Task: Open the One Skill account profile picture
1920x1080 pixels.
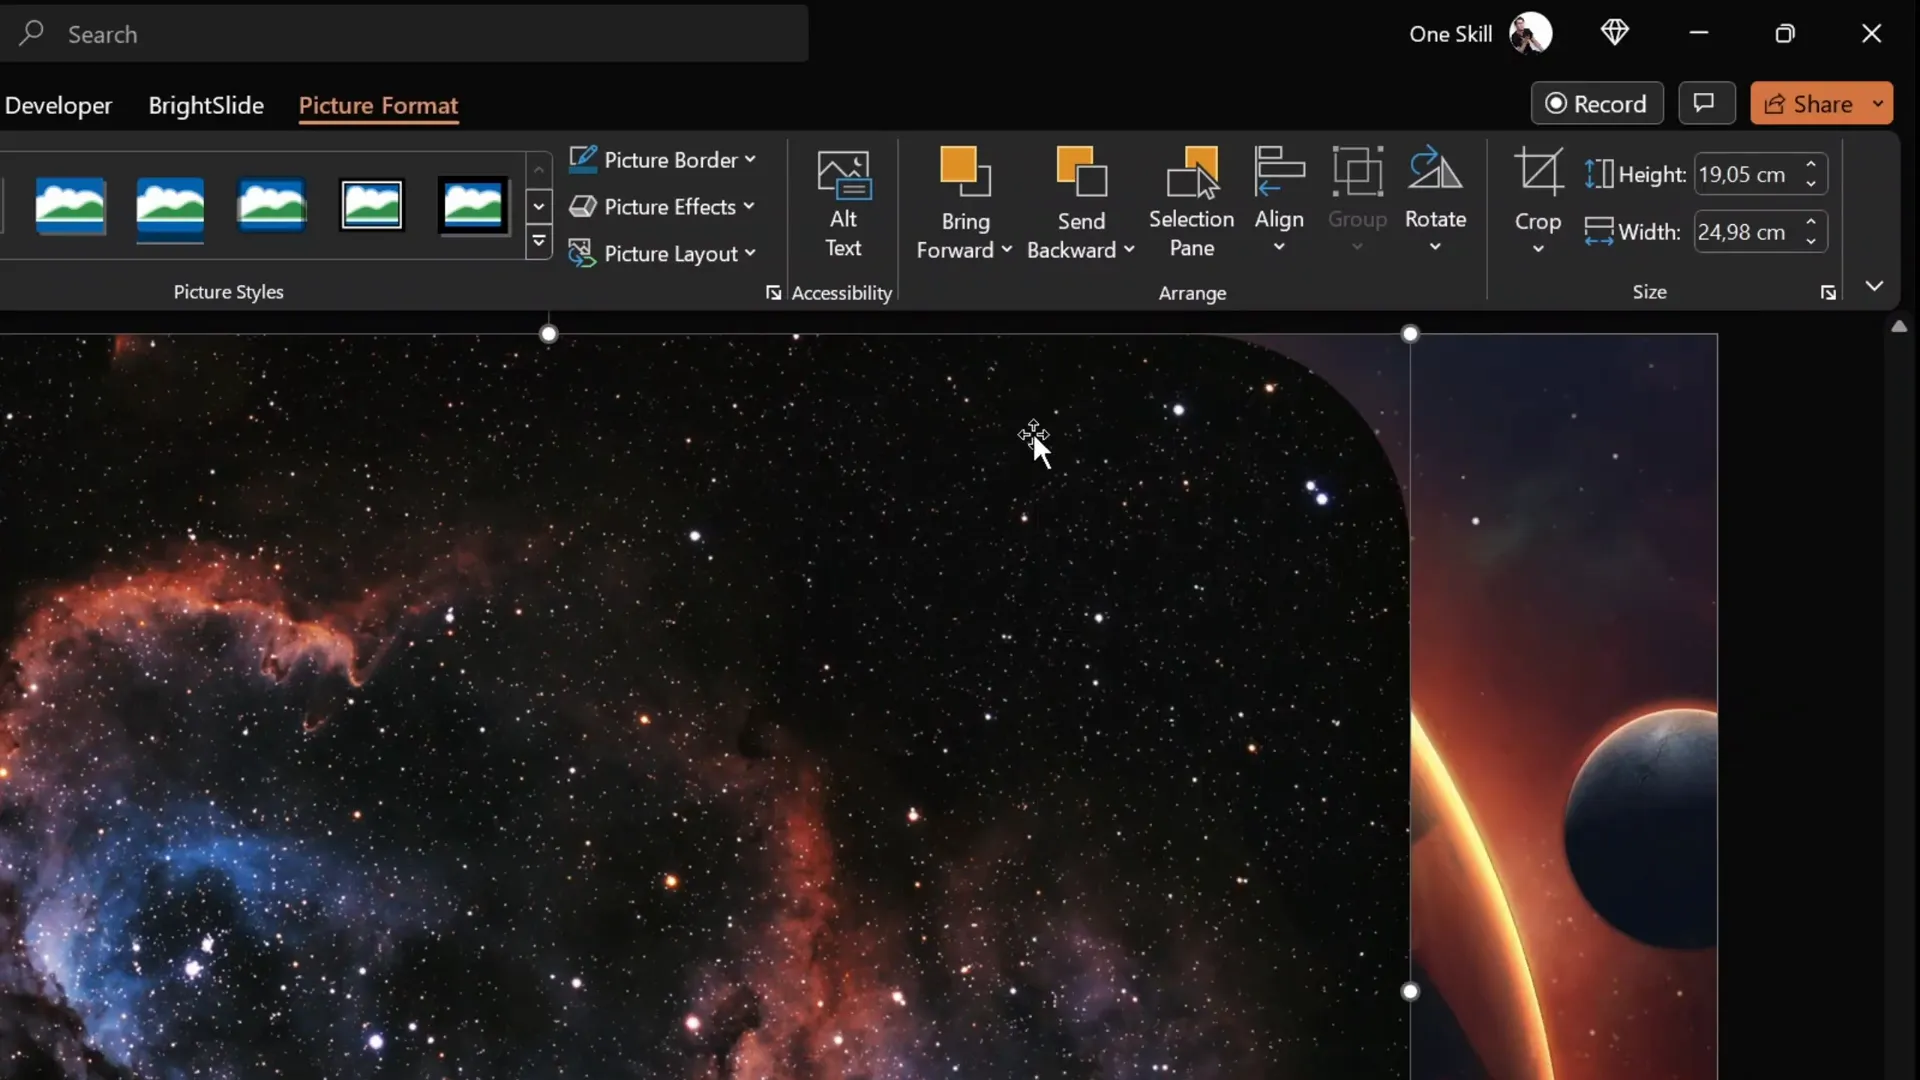Action: (1530, 33)
